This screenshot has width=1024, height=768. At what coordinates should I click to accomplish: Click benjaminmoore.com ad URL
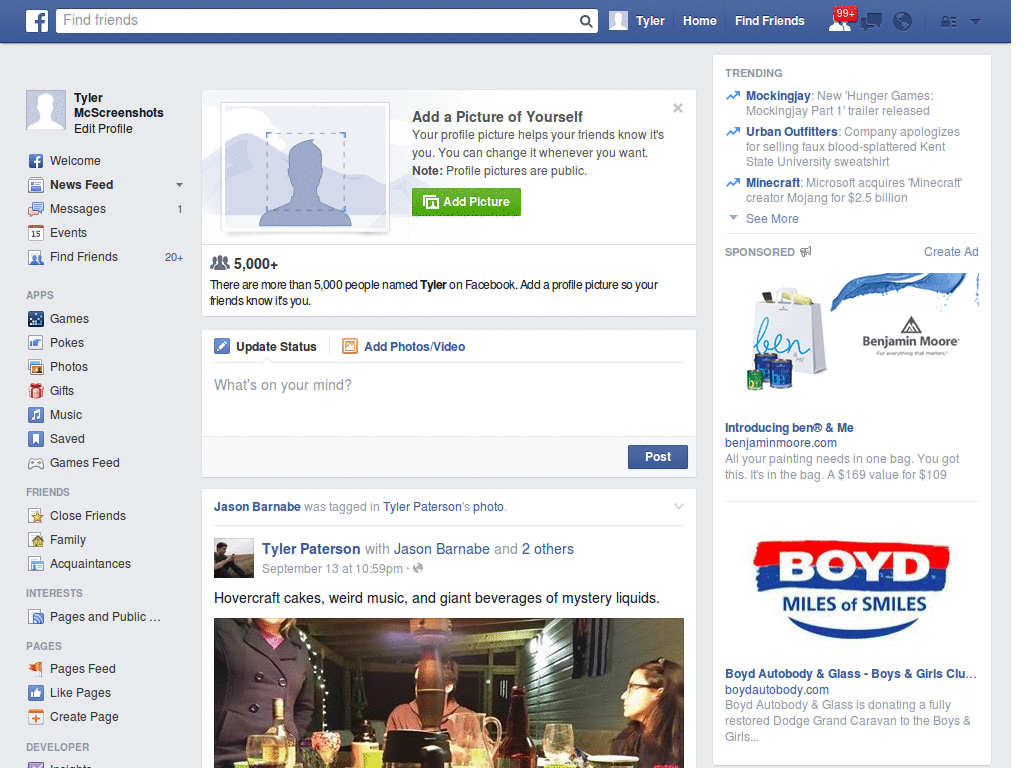(x=780, y=443)
